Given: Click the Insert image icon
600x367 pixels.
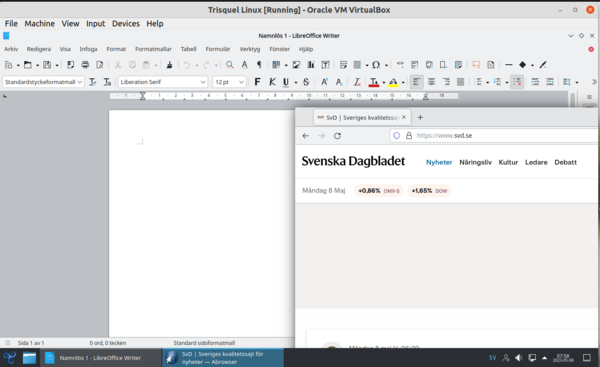Looking at the screenshot, I should click(296, 65).
